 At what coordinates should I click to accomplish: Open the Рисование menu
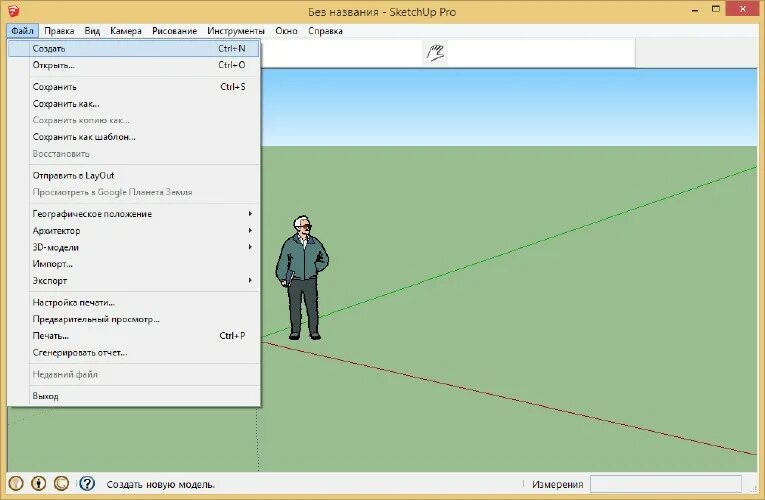click(174, 31)
